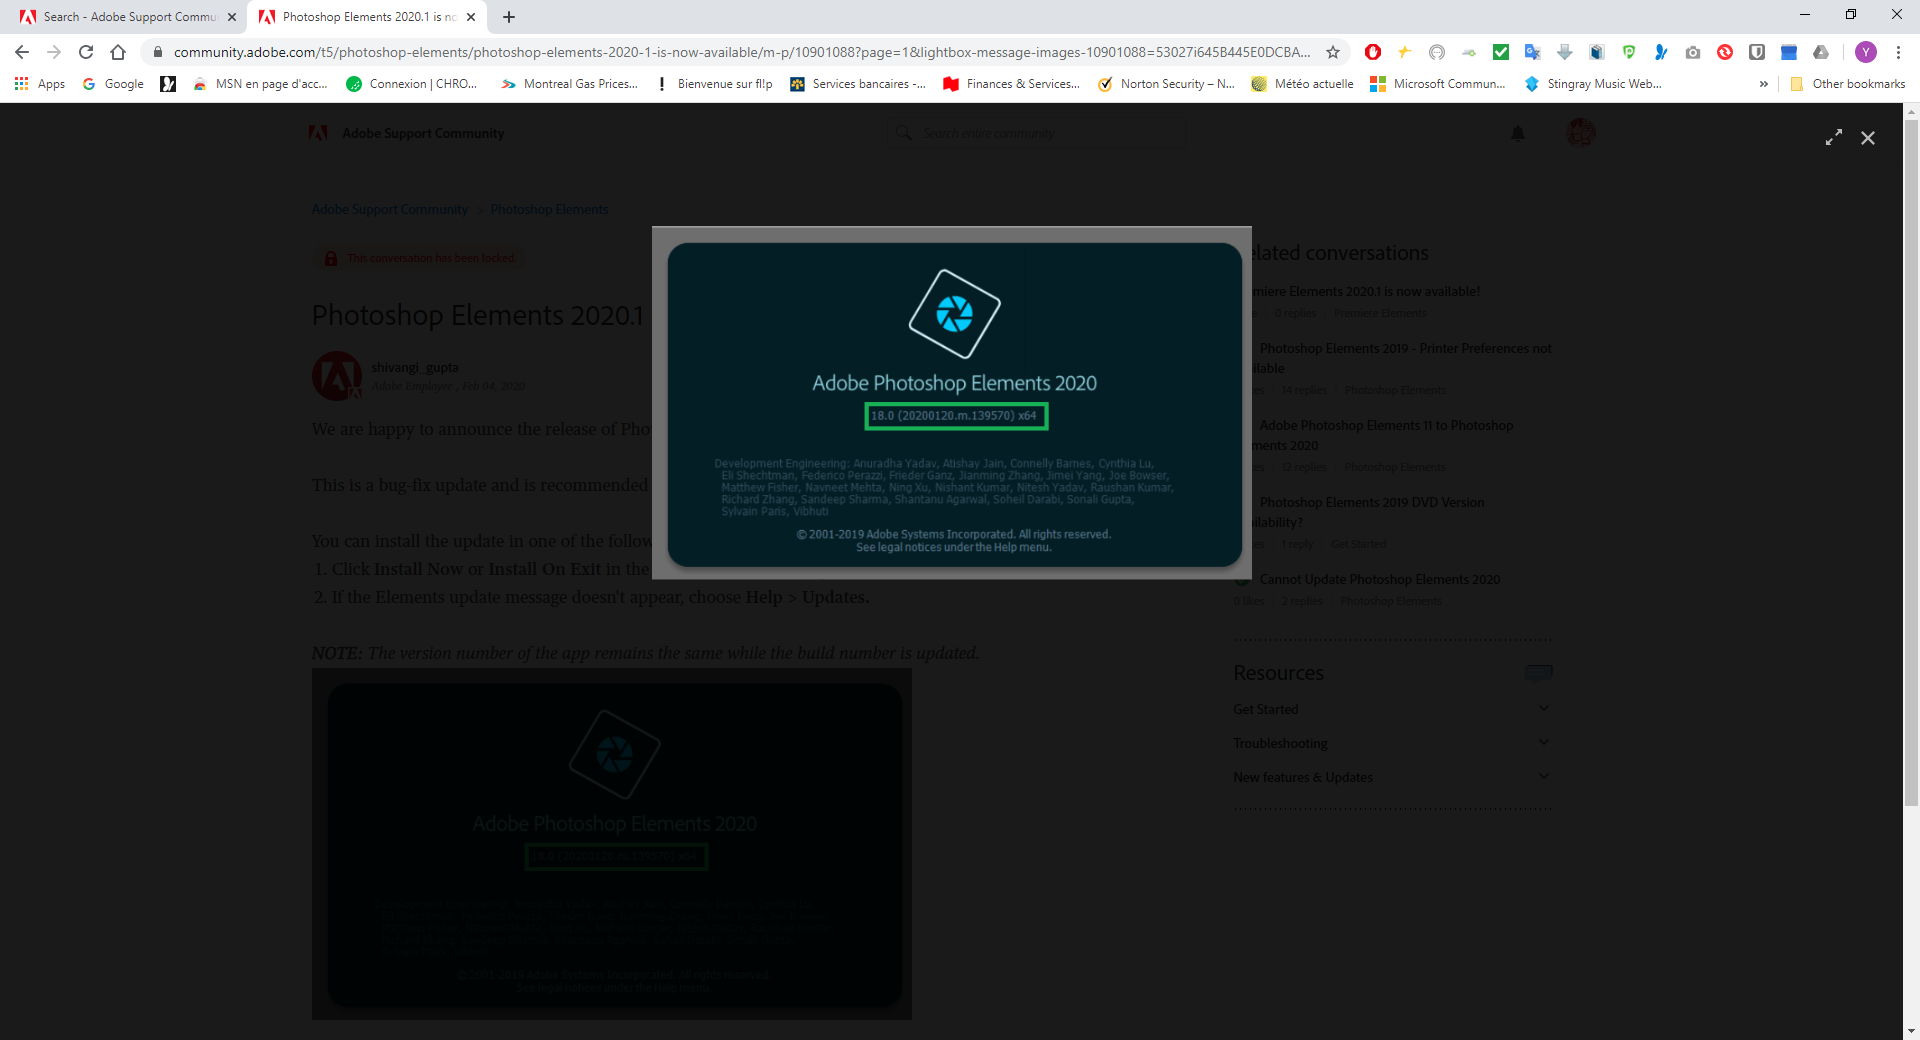Click the AdBlock red stop-hand extension icon
1920x1040 pixels.
tap(1373, 52)
